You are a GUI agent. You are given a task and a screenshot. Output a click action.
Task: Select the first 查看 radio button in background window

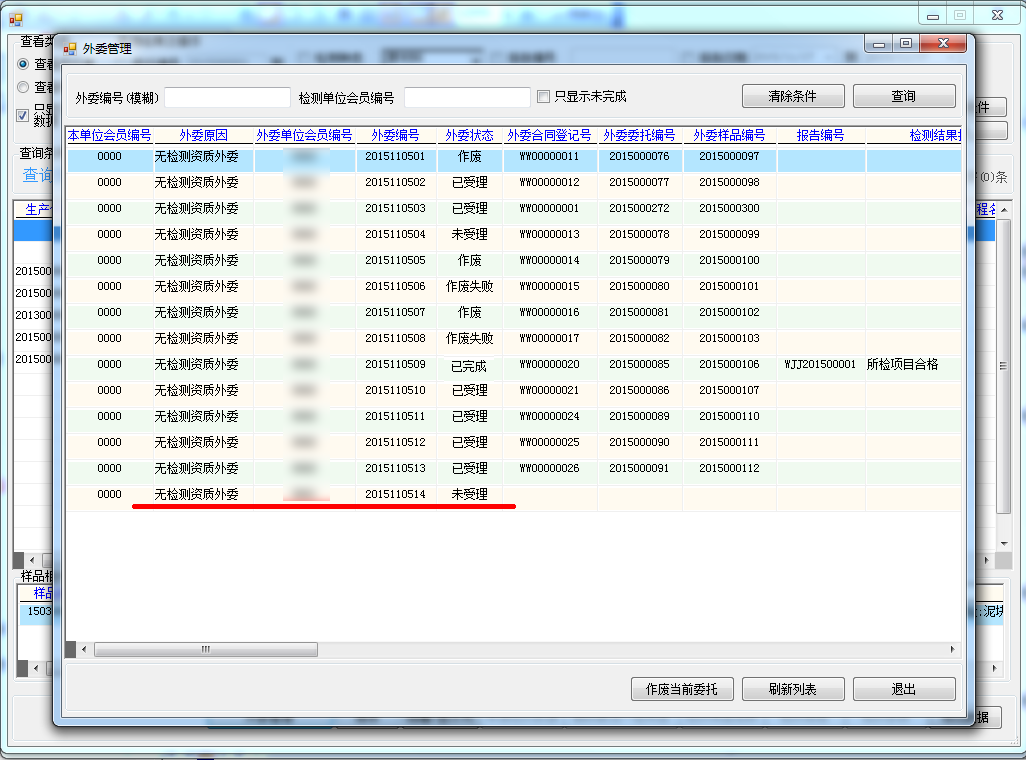coord(23,63)
